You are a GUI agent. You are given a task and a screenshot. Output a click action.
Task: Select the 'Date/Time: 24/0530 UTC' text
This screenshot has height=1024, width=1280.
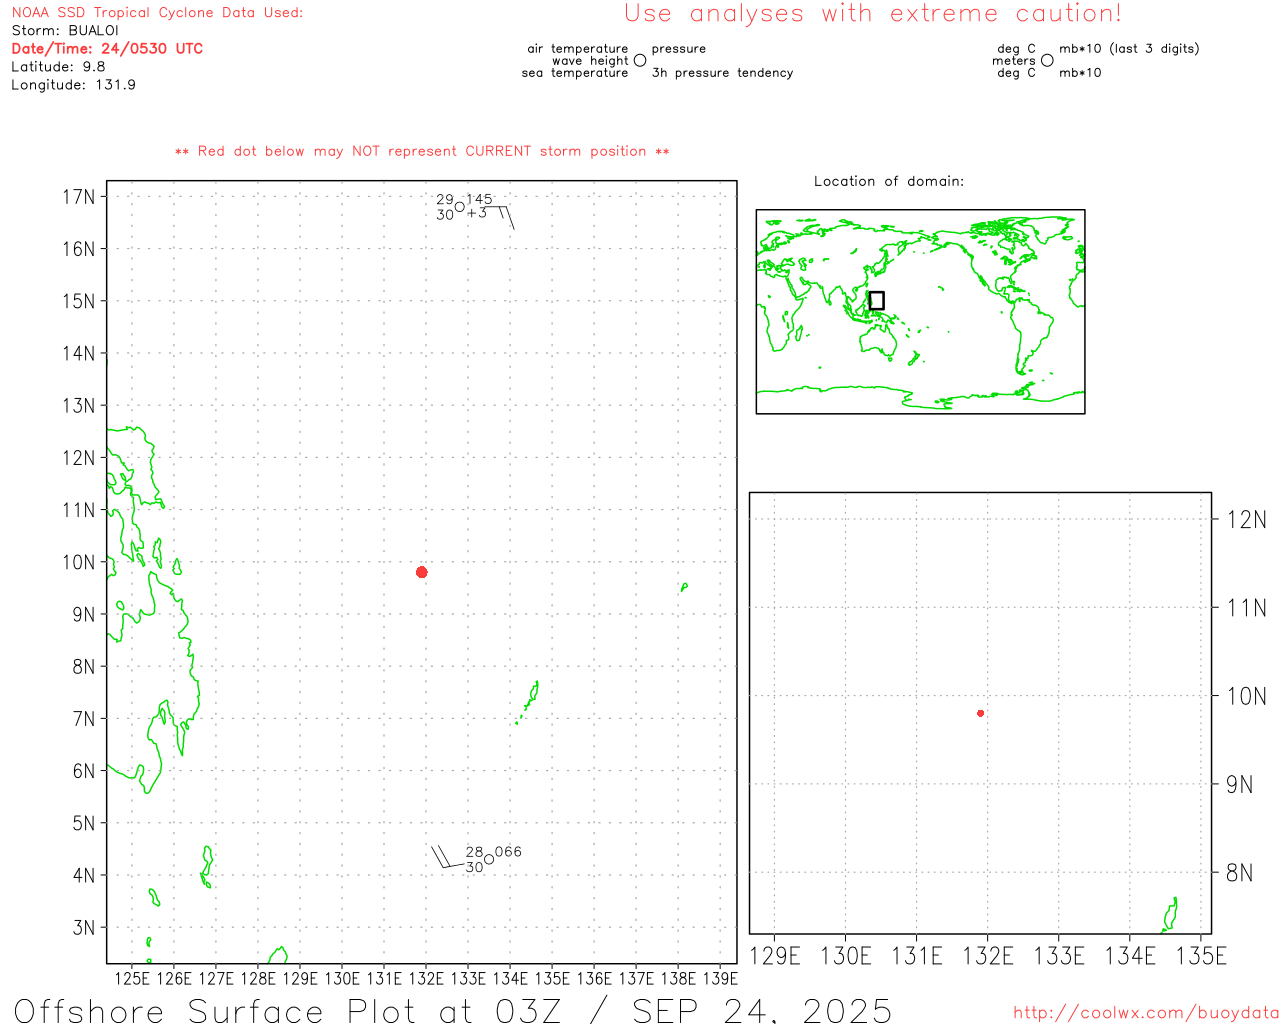[x=107, y=49]
